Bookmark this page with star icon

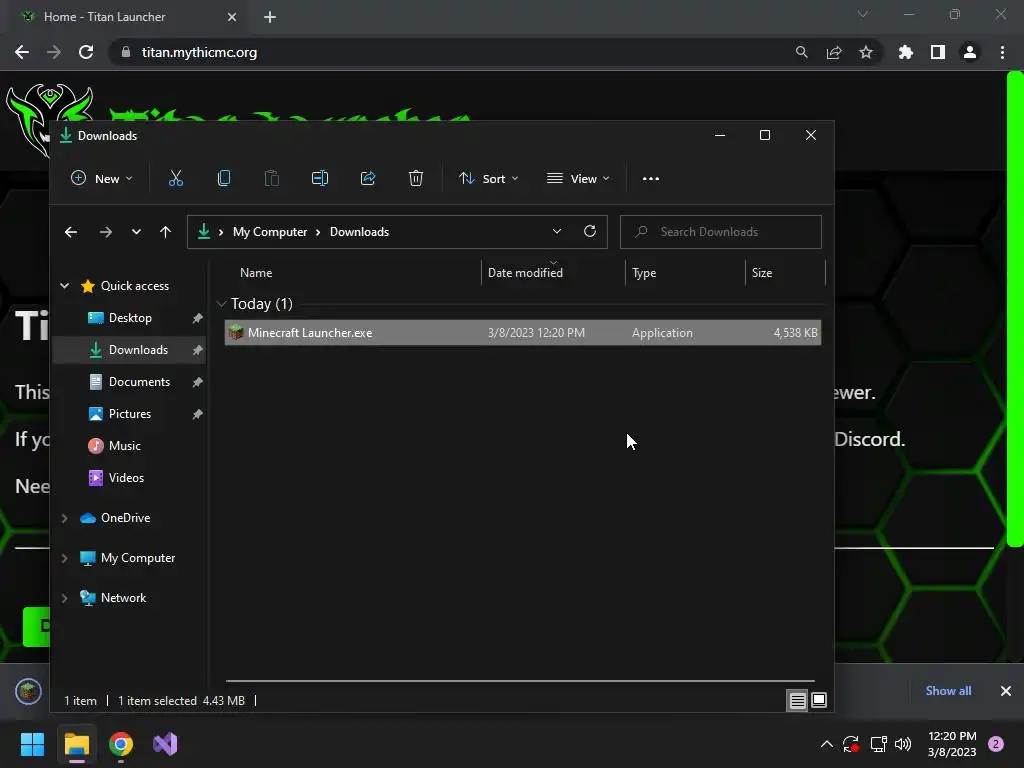click(866, 52)
